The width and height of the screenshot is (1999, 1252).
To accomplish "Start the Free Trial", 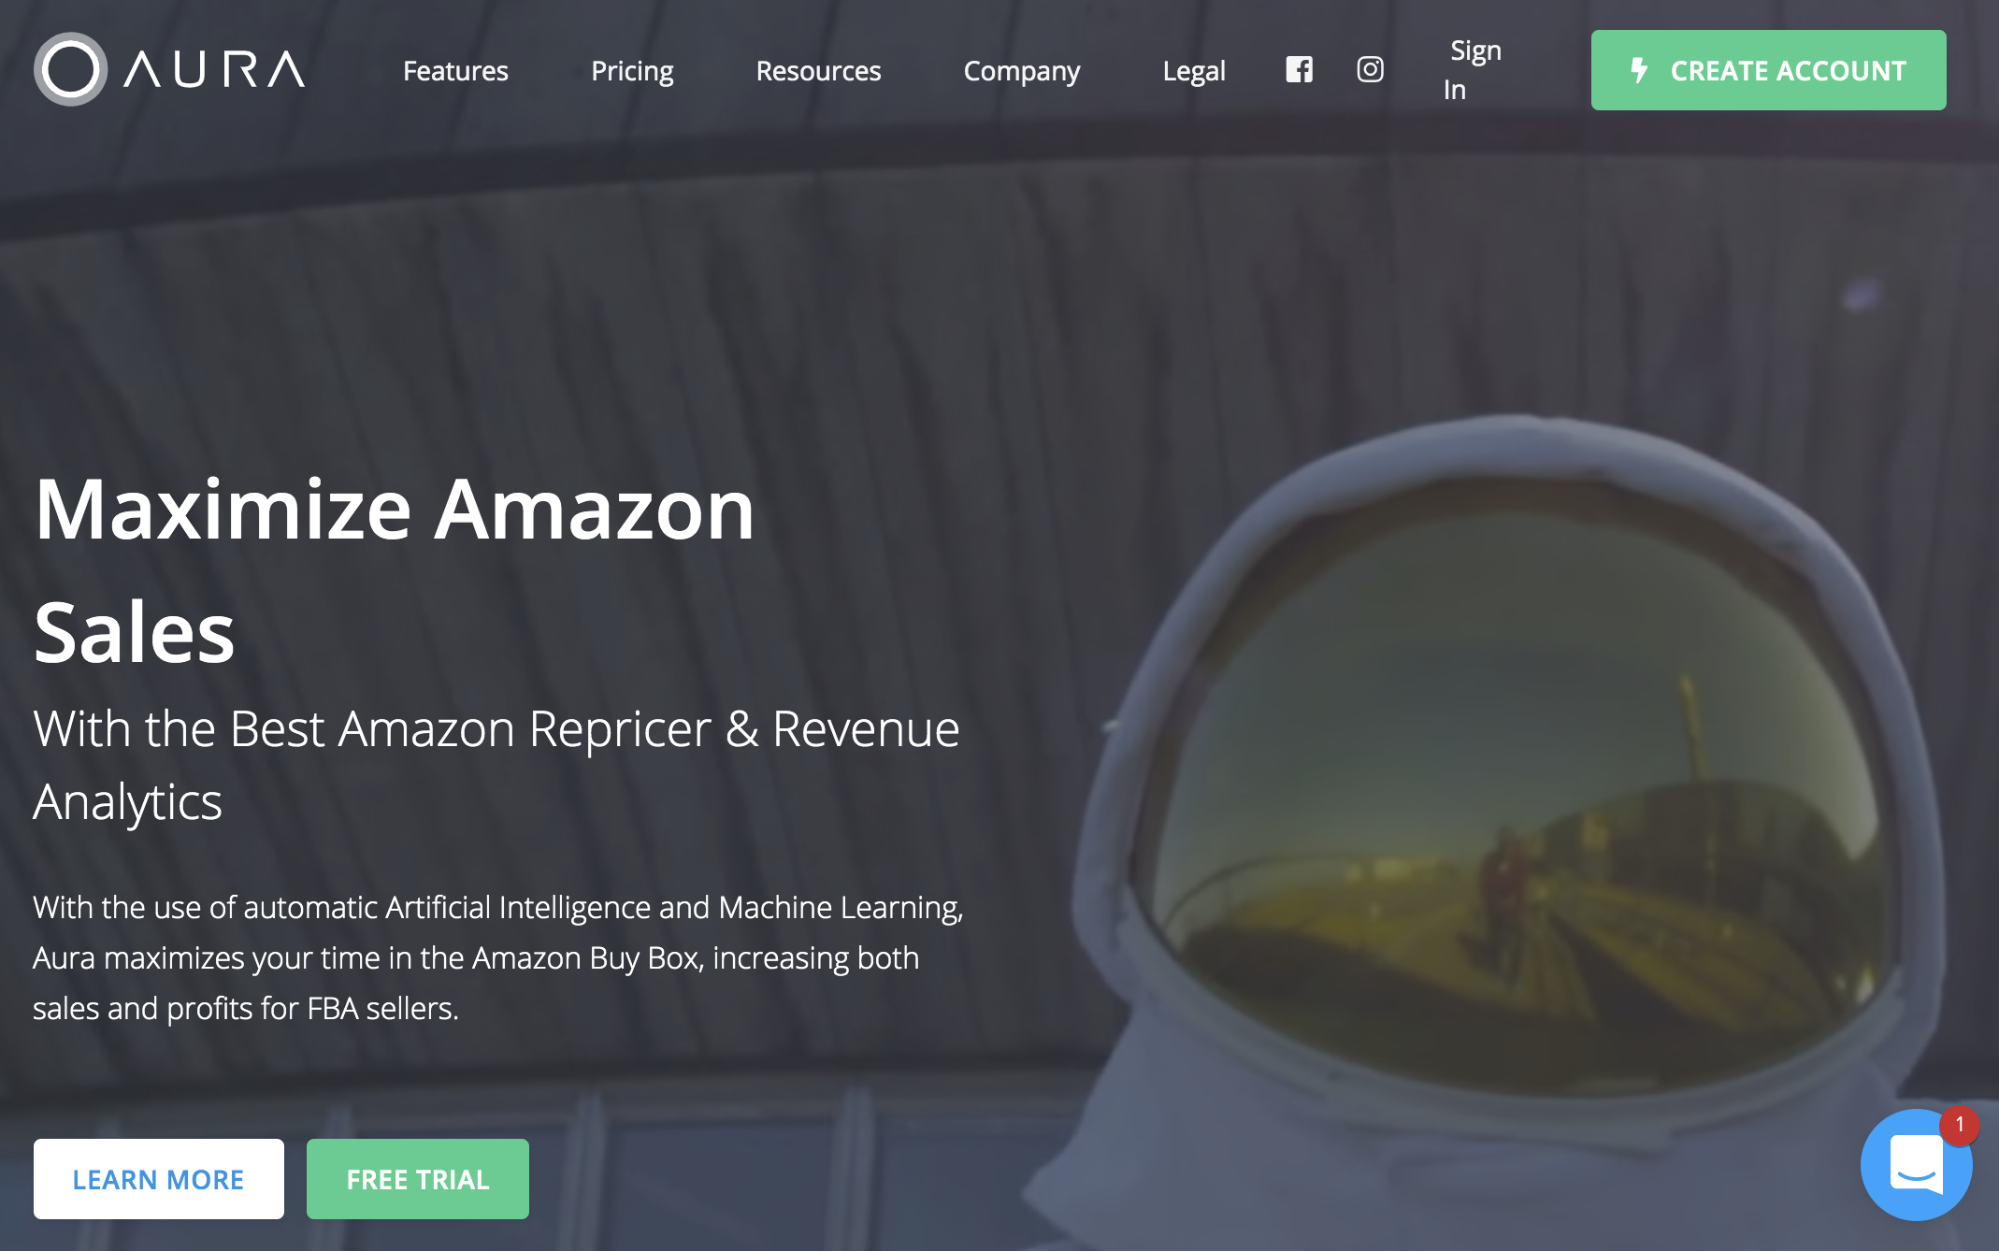I will (x=417, y=1179).
